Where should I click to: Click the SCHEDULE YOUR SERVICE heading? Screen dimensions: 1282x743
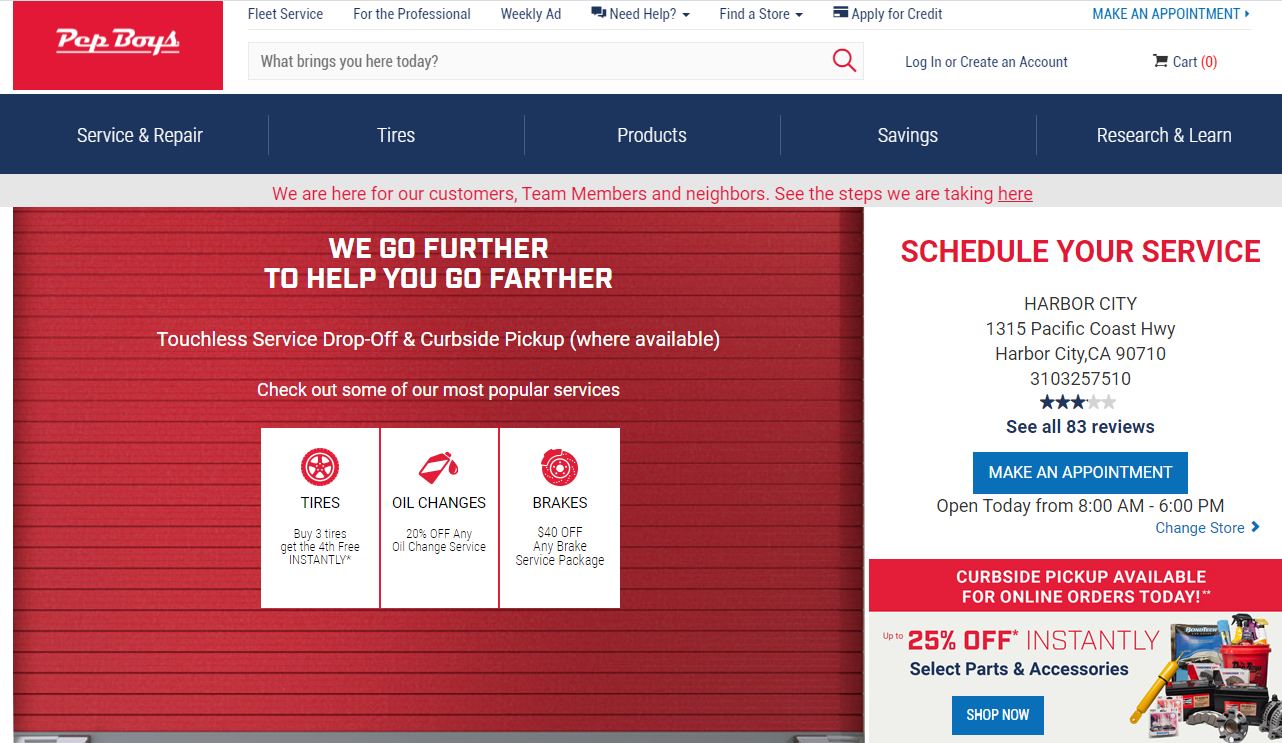pos(1080,252)
